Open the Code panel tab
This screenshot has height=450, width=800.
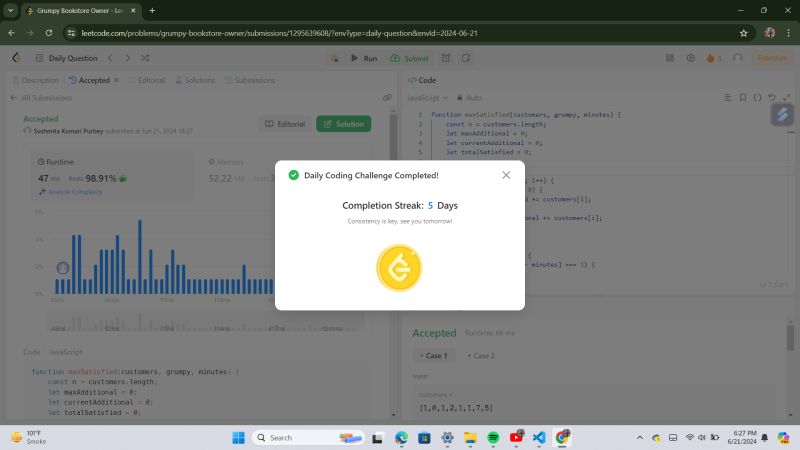coord(422,80)
